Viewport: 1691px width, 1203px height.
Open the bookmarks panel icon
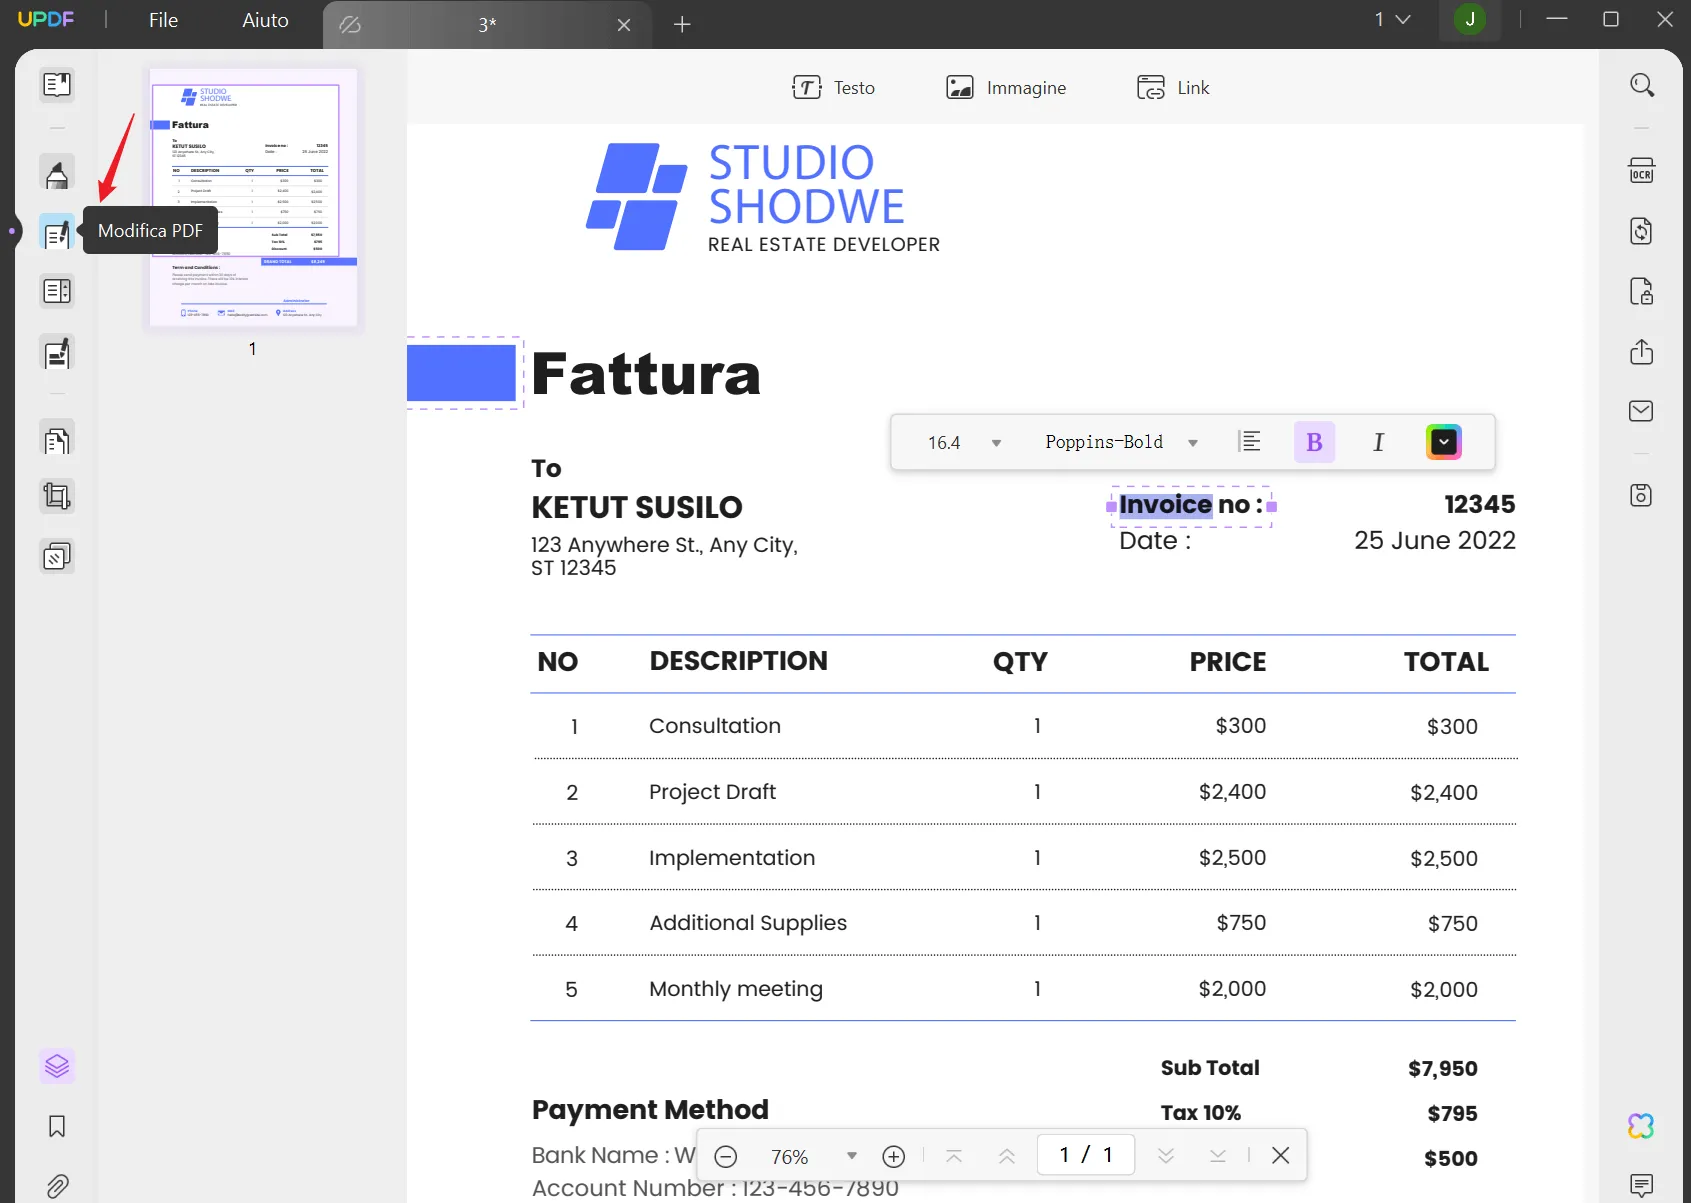pos(57,1127)
